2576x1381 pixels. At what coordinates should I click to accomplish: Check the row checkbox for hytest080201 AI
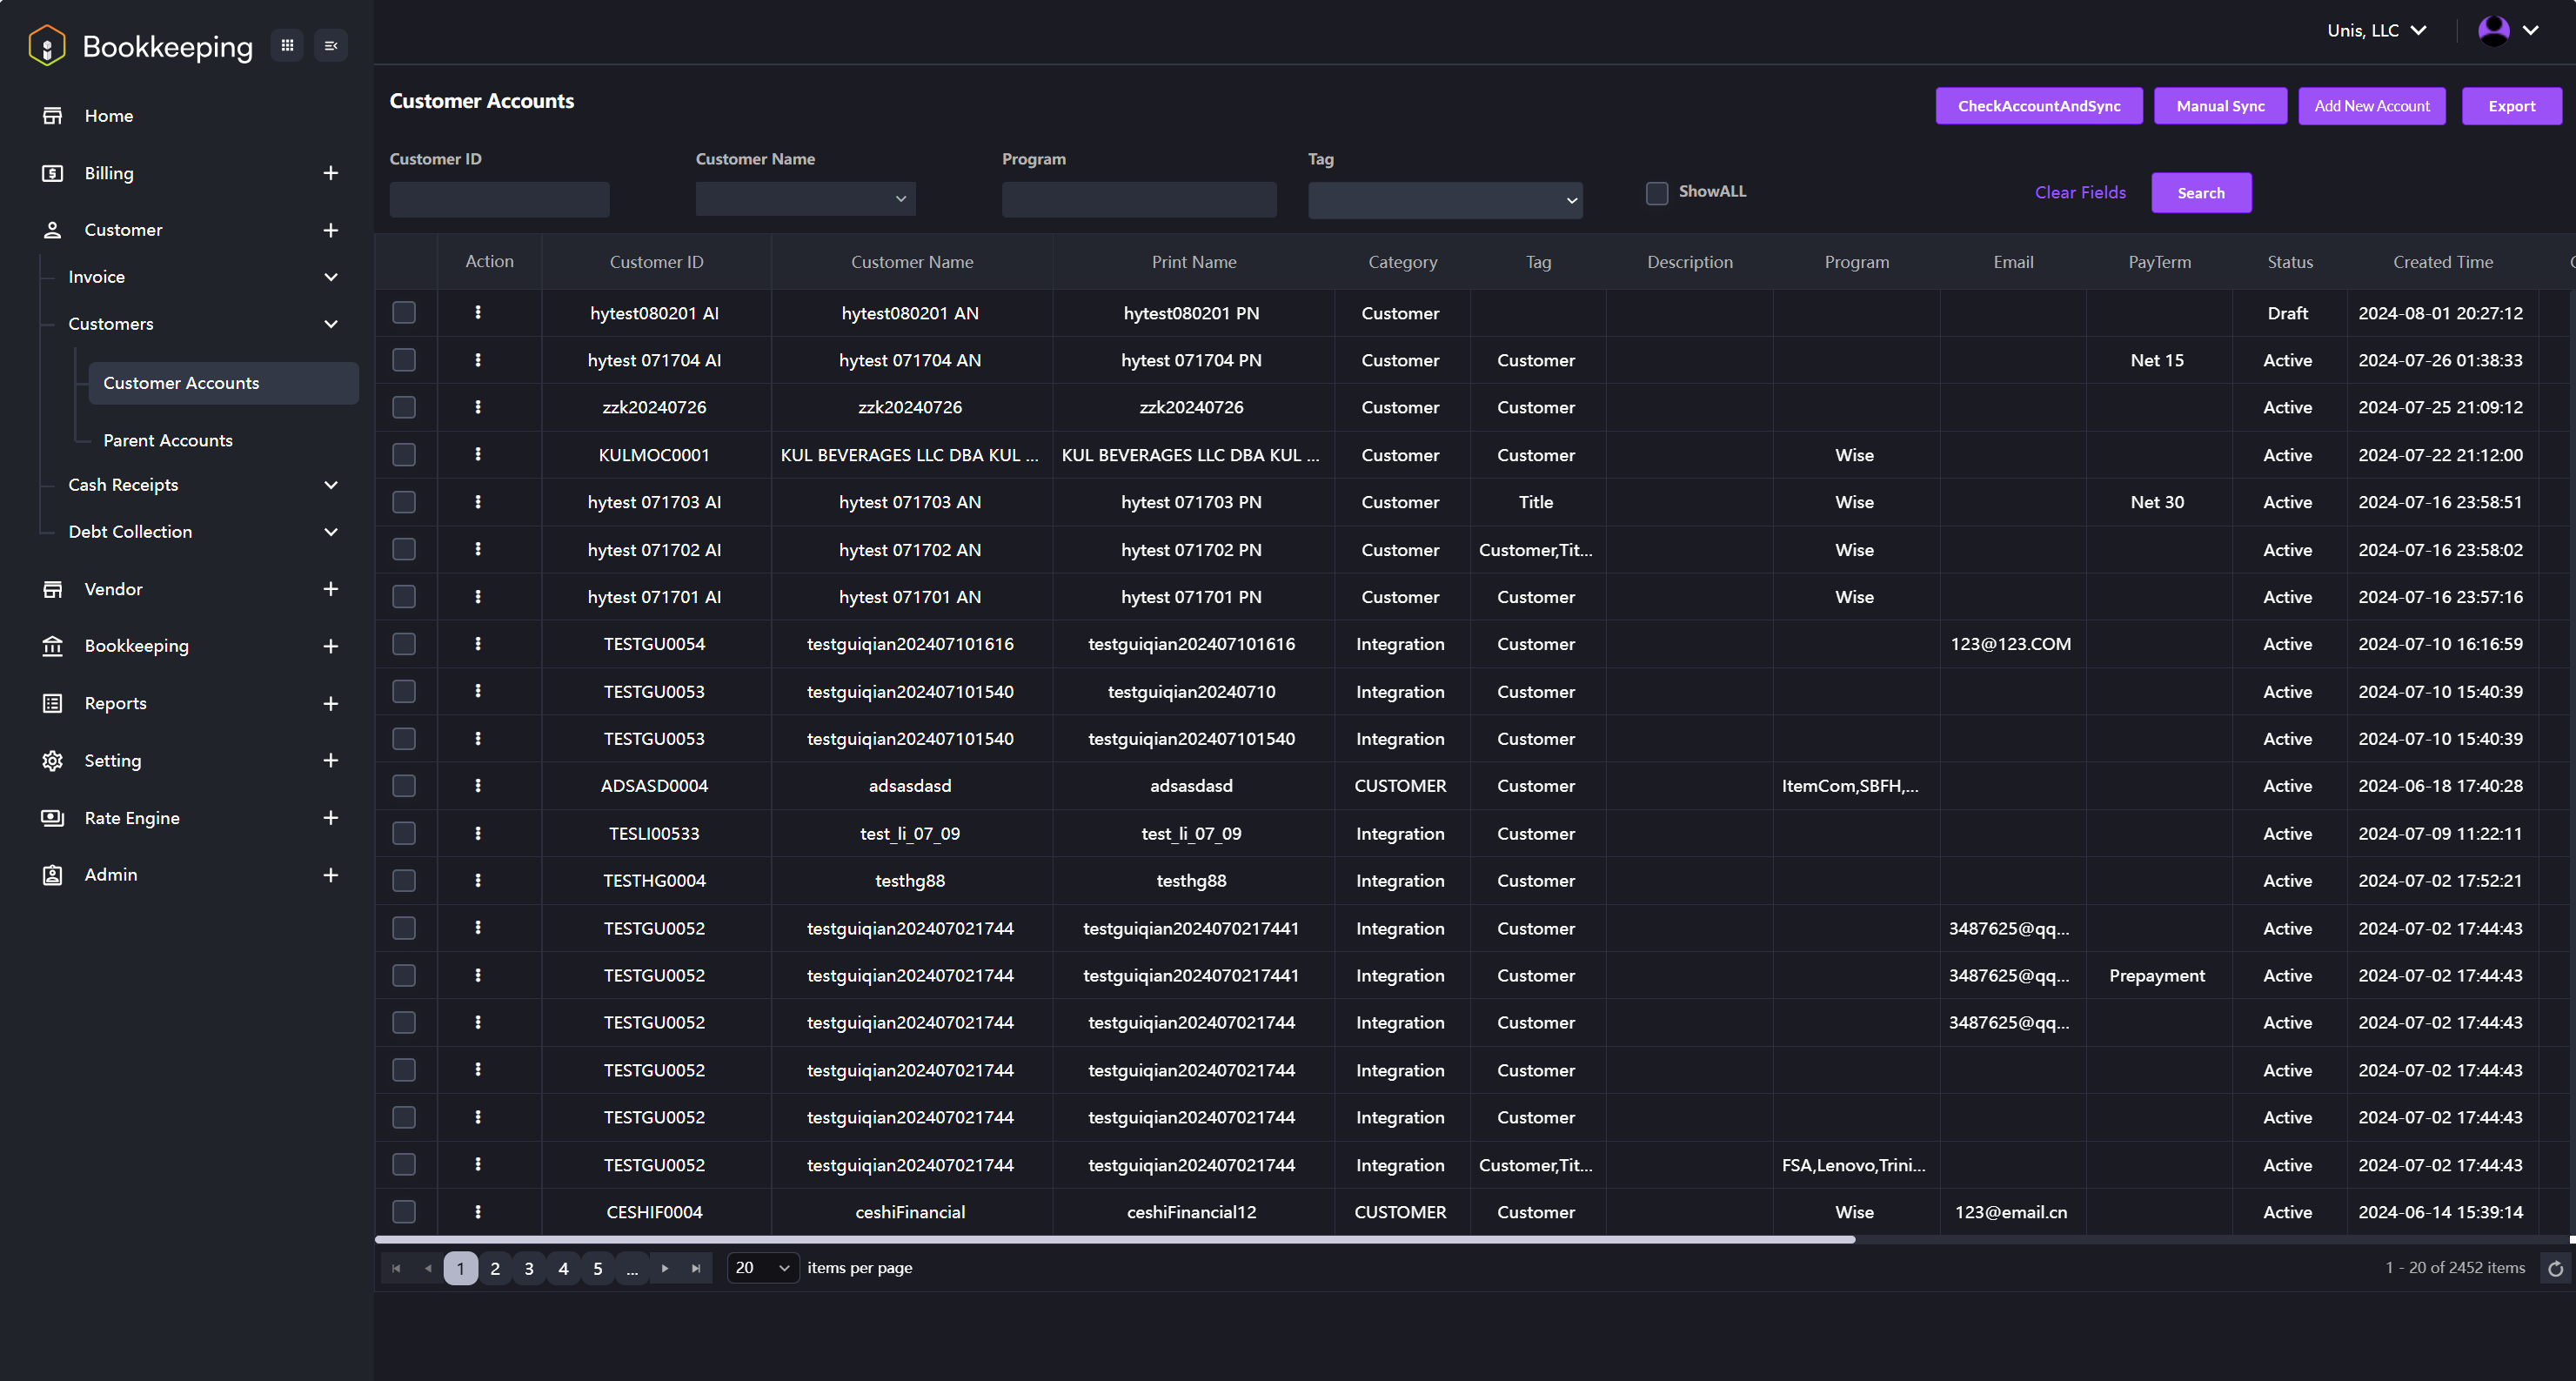pyautogui.click(x=404, y=313)
